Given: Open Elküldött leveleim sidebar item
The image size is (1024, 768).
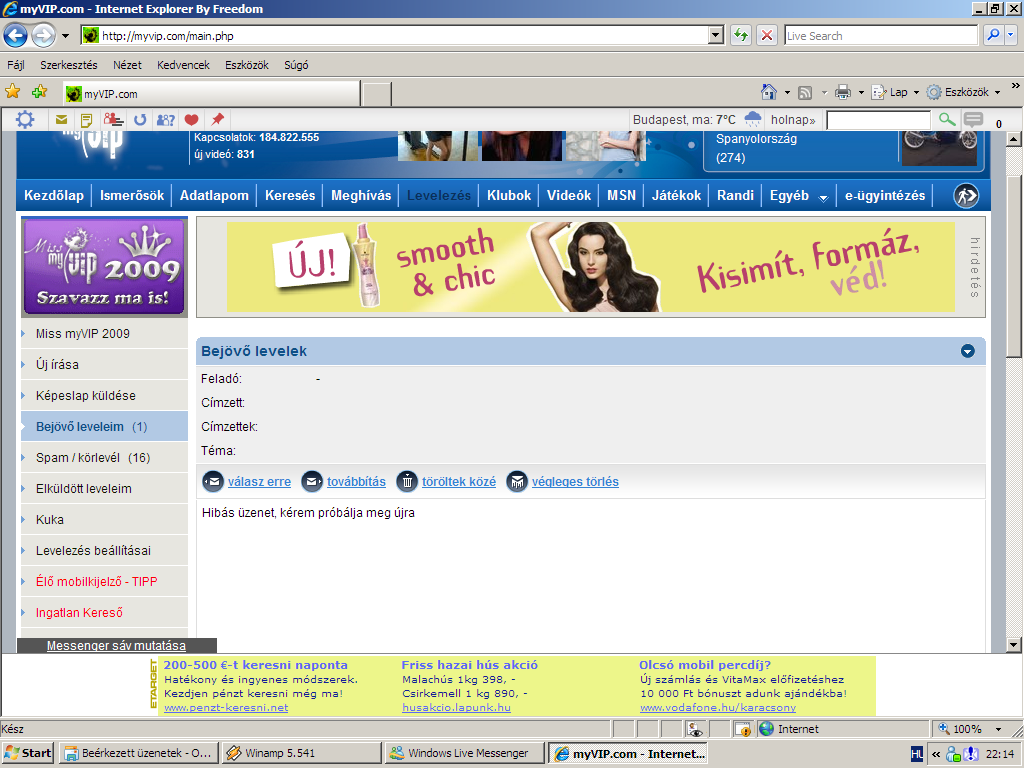Looking at the screenshot, I should coord(104,488).
